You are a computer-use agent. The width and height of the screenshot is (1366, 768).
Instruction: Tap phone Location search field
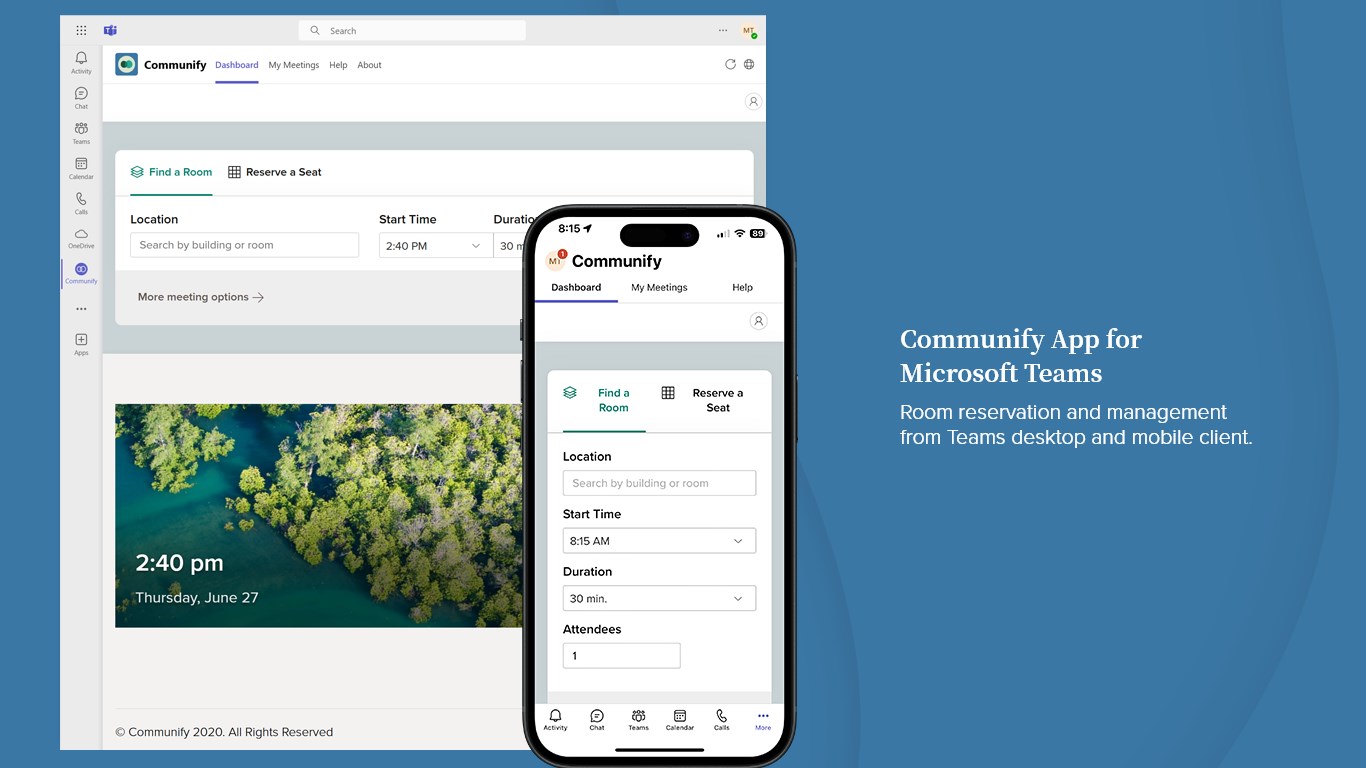(659, 483)
